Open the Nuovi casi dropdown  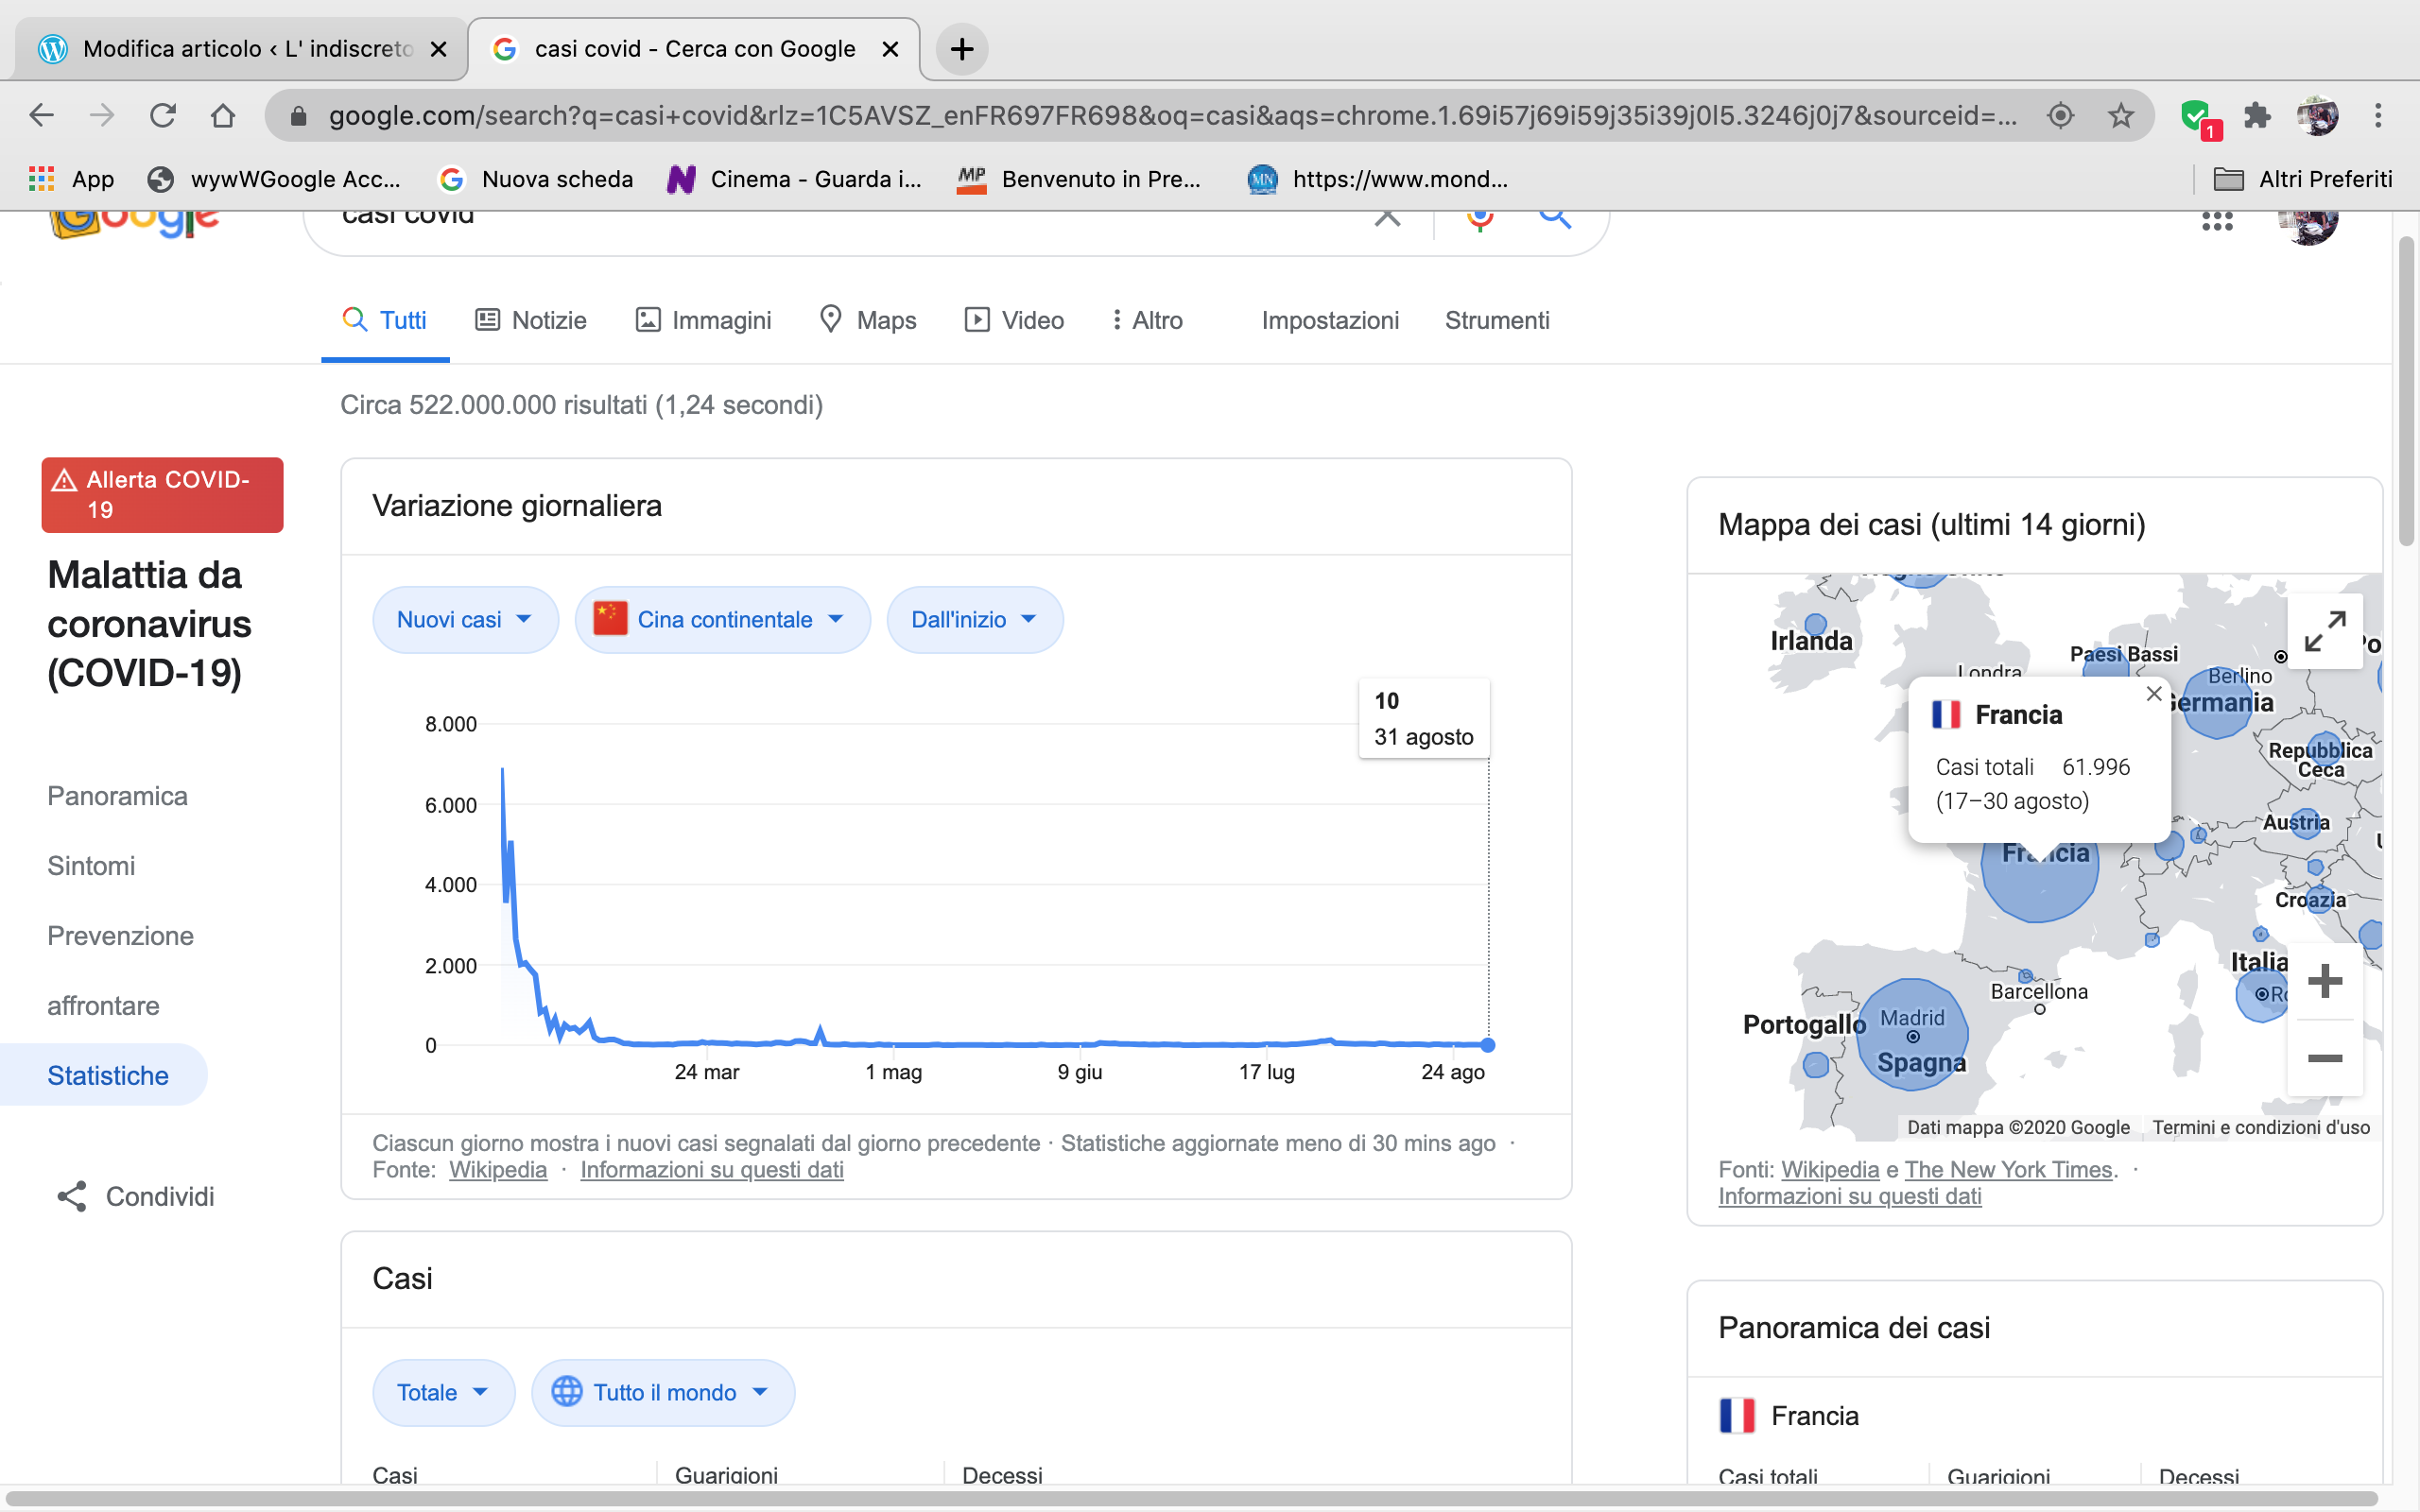pyautogui.click(x=464, y=620)
